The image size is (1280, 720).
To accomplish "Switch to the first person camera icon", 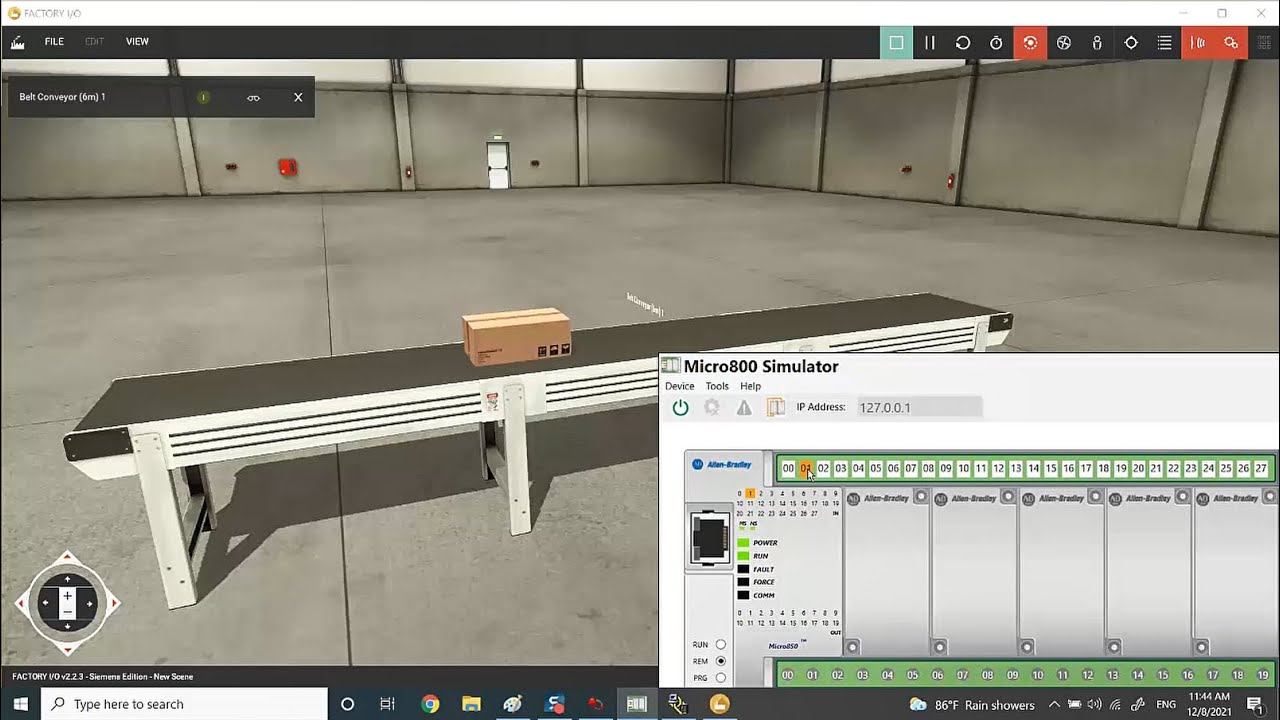I will tap(1097, 43).
